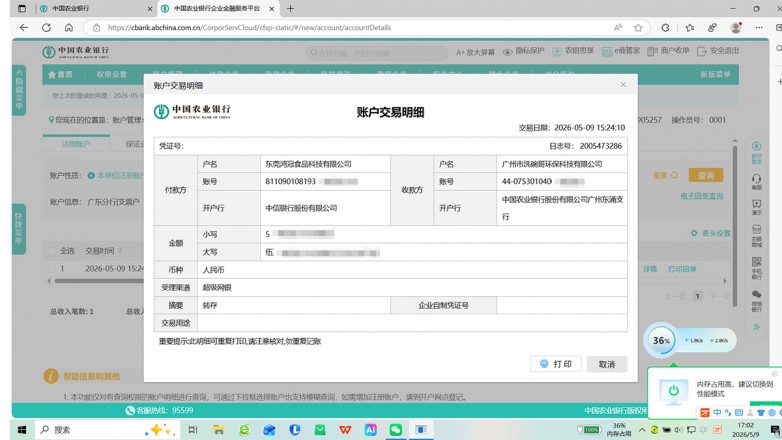Click the 企业自制凭证号 cell

pyautogui.click(x=443, y=305)
